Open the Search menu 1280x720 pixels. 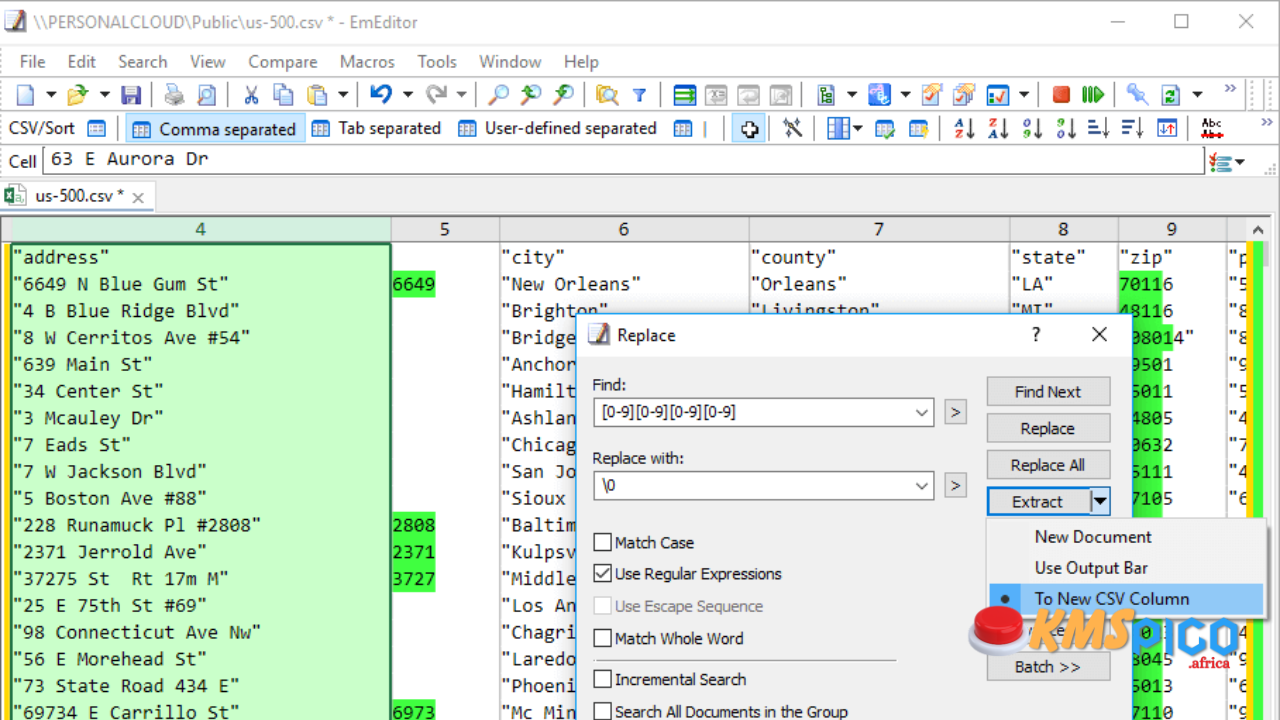tap(143, 62)
